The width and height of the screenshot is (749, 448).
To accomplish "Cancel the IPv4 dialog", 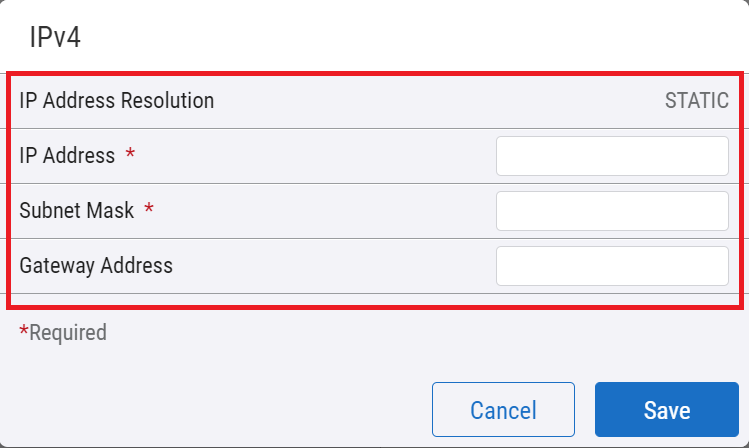I will [503, 410].
